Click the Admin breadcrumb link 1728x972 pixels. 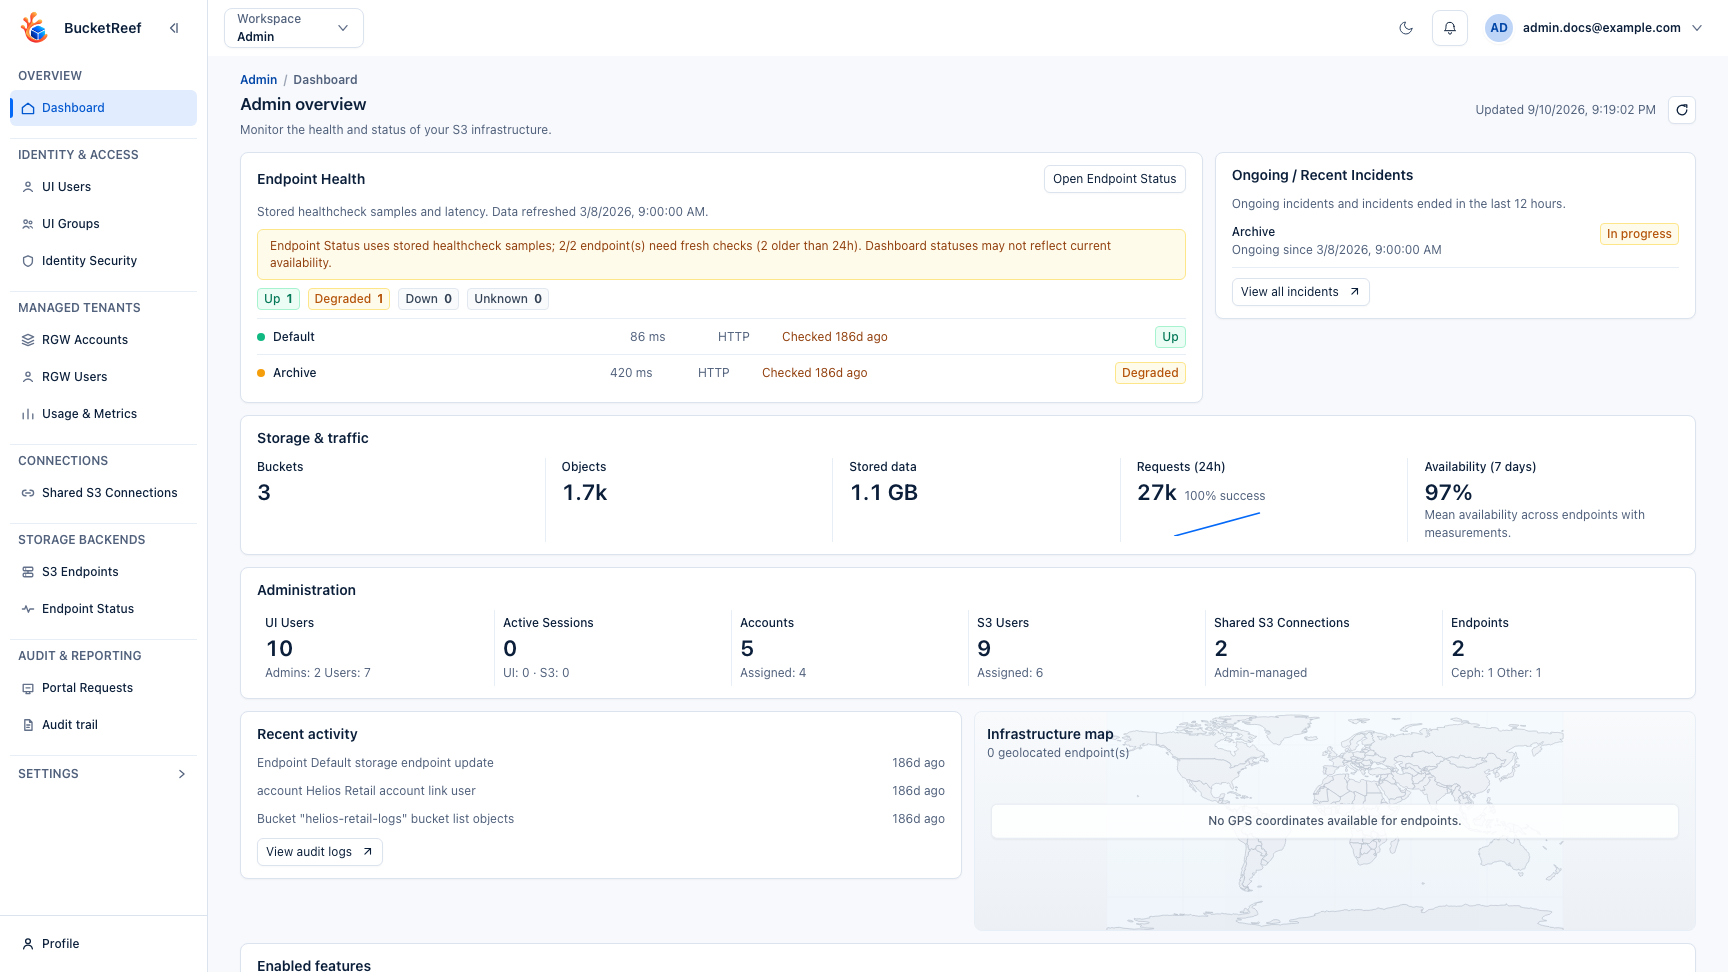[x=258, y=80]
